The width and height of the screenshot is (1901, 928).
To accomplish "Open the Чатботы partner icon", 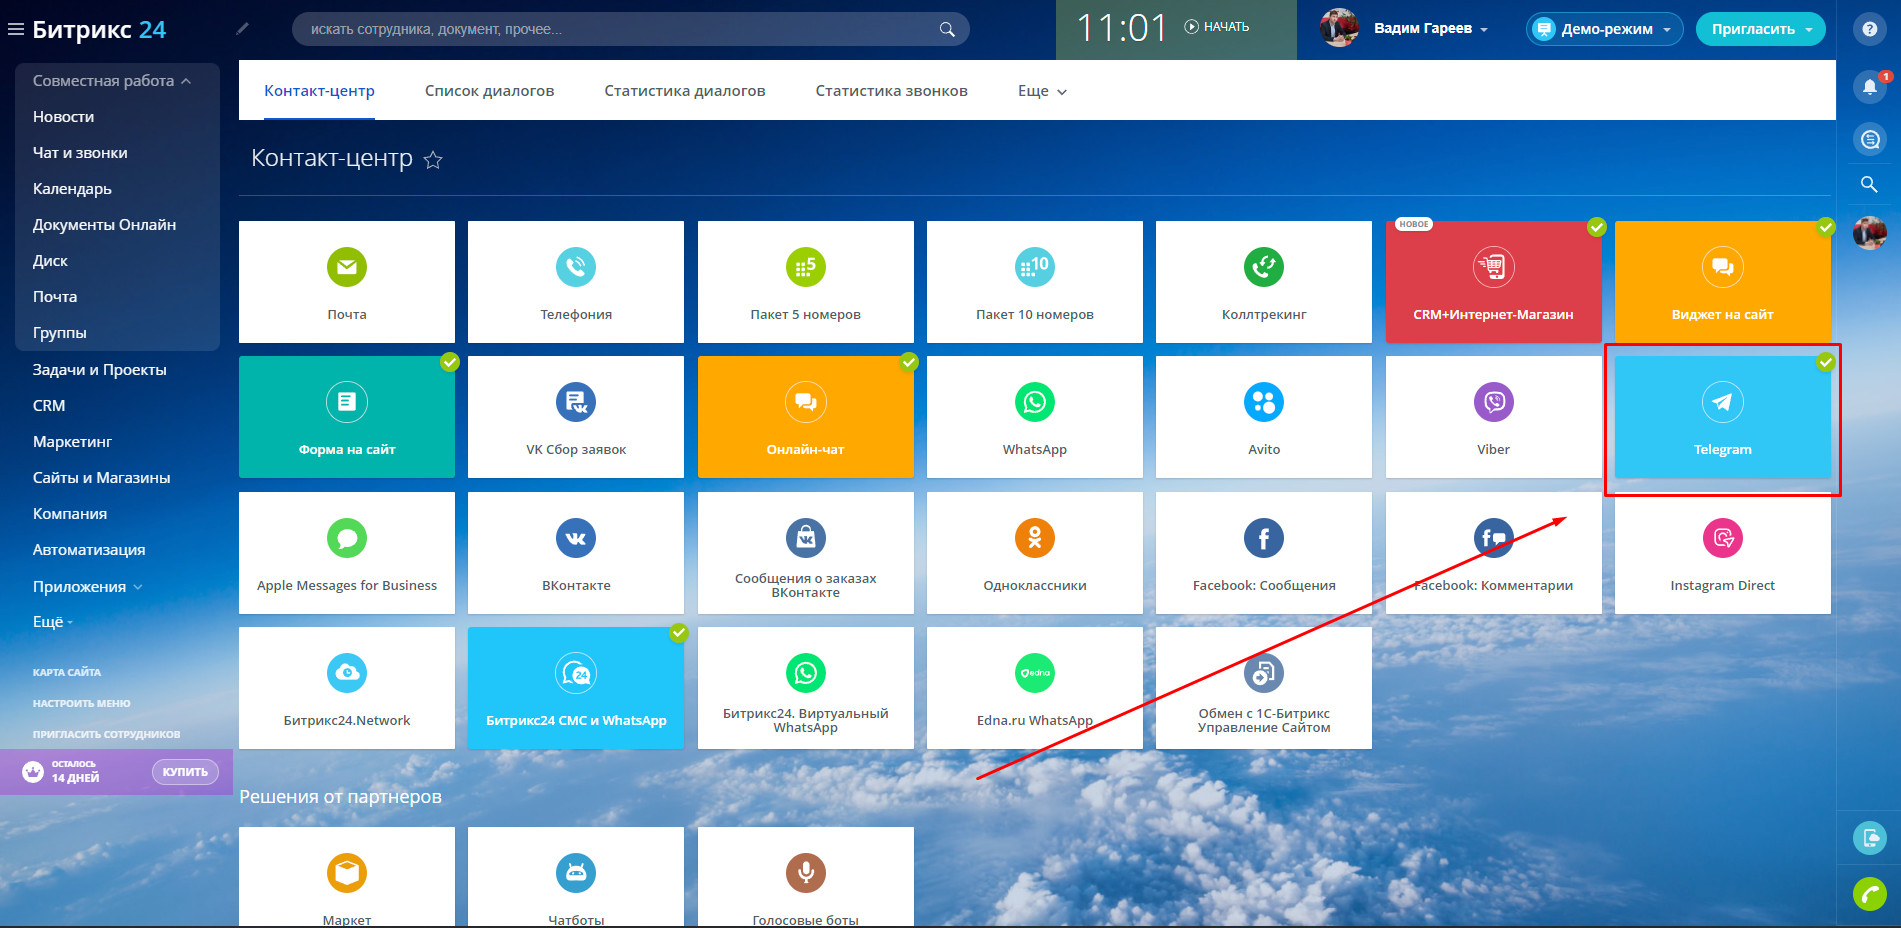I will click(x=576, y=873).
